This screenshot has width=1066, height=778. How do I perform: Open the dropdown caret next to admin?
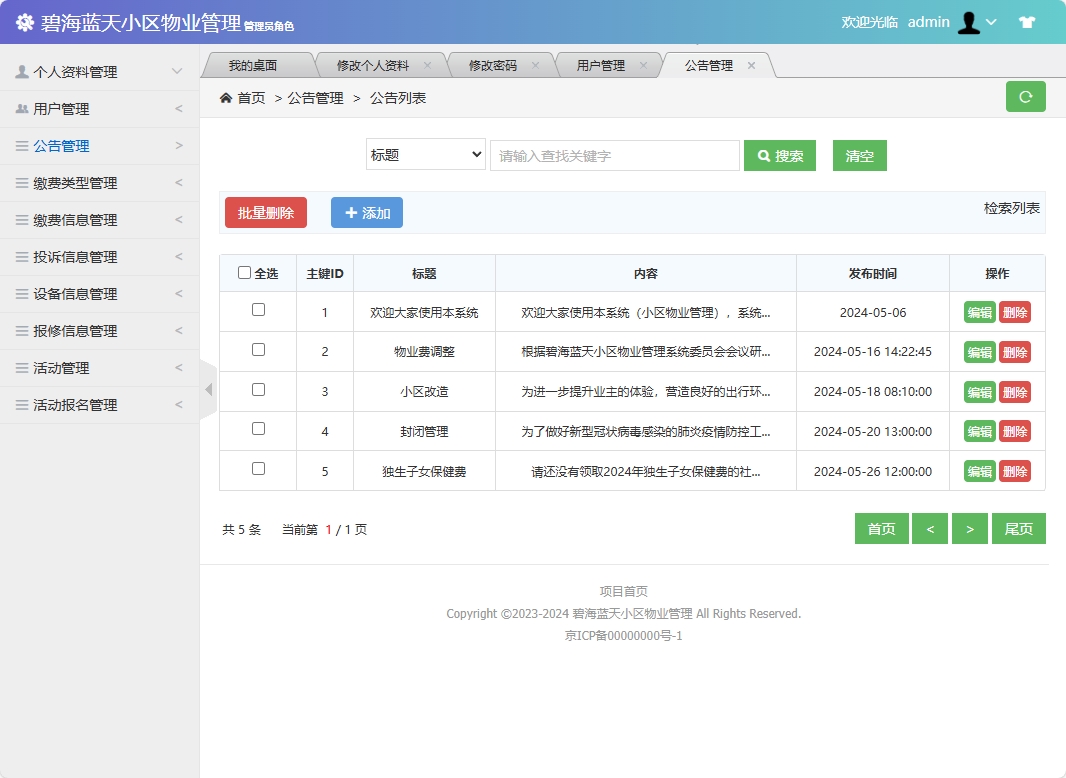point(992,21)
